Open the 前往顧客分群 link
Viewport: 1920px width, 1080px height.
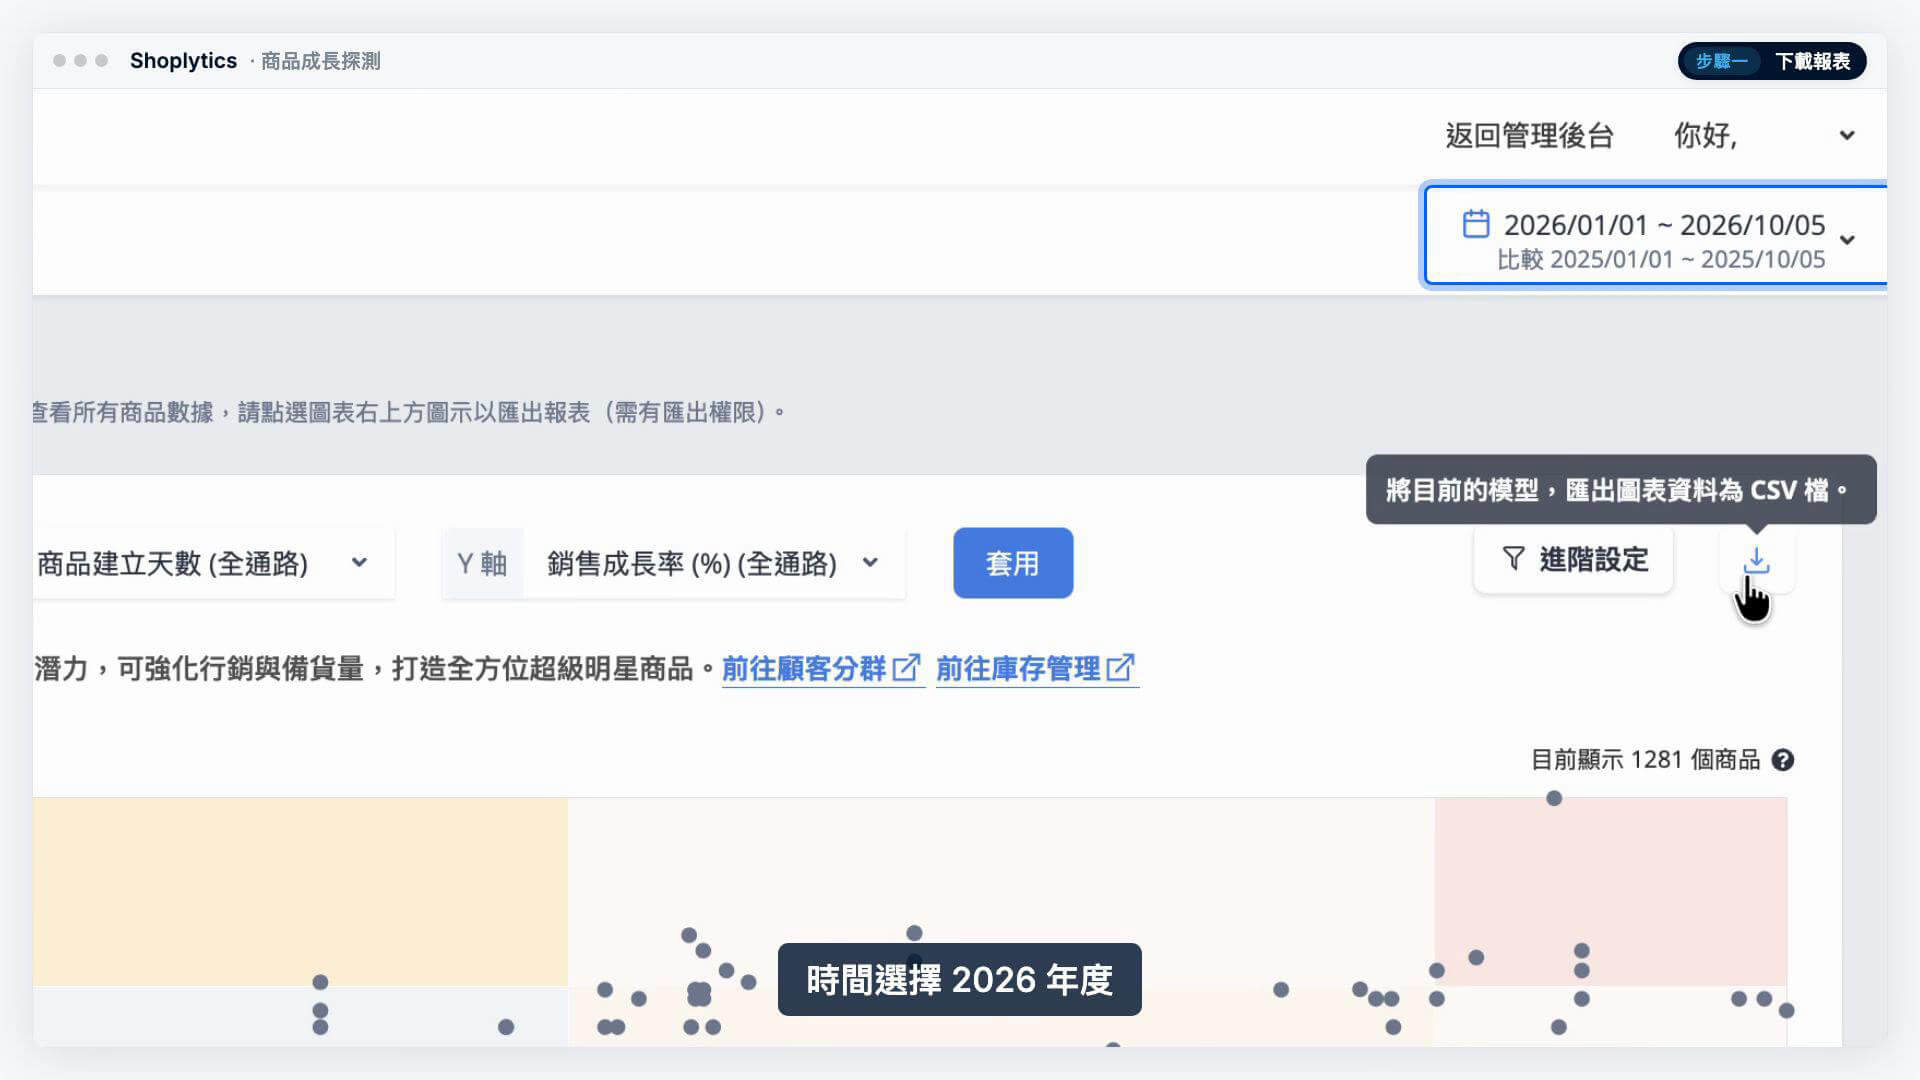(x=821, y=668)
